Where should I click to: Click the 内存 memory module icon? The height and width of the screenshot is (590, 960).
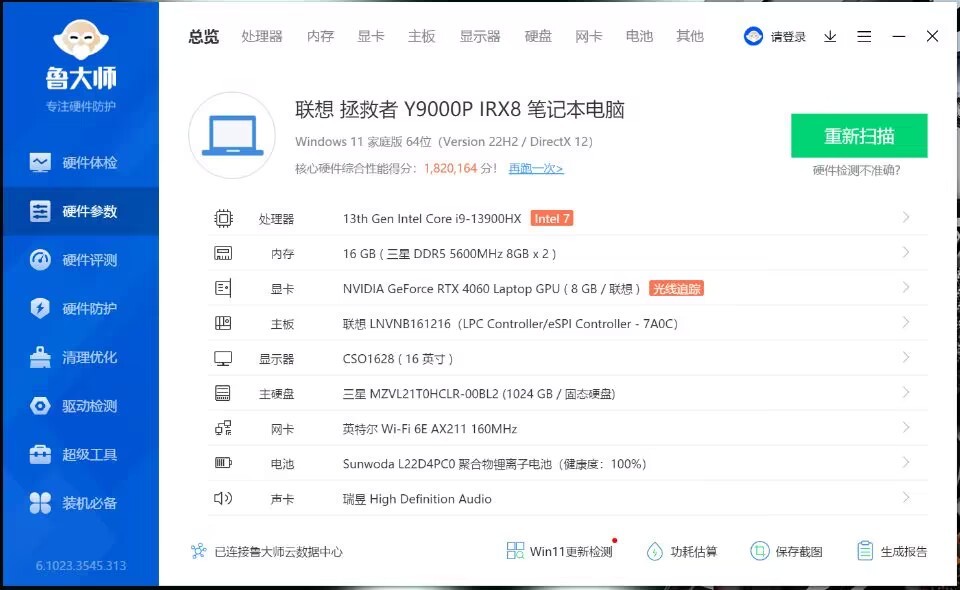coord(223,253)
